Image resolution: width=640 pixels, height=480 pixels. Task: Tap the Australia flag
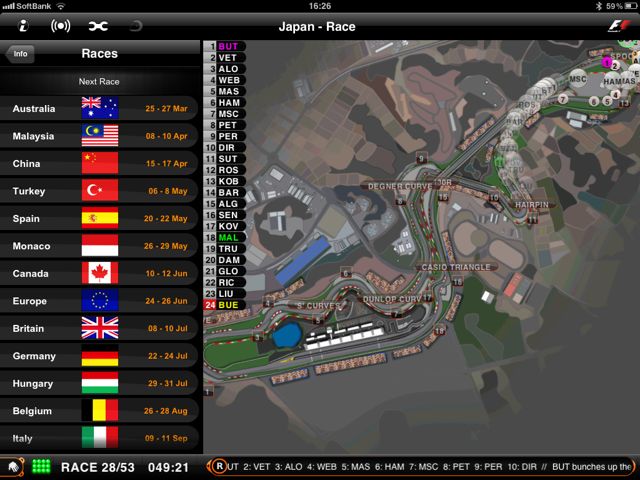[100, 109]
